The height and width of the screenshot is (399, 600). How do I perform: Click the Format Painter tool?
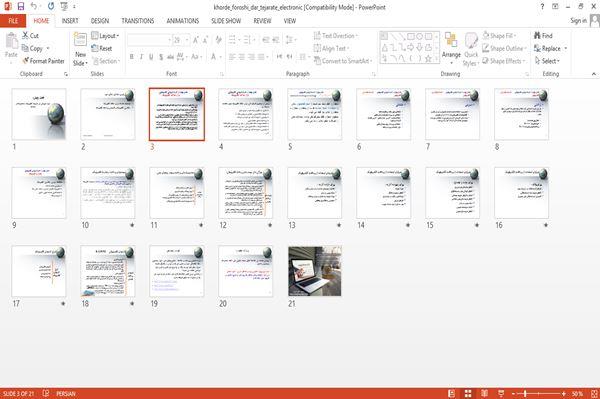(x=43, y=61)
